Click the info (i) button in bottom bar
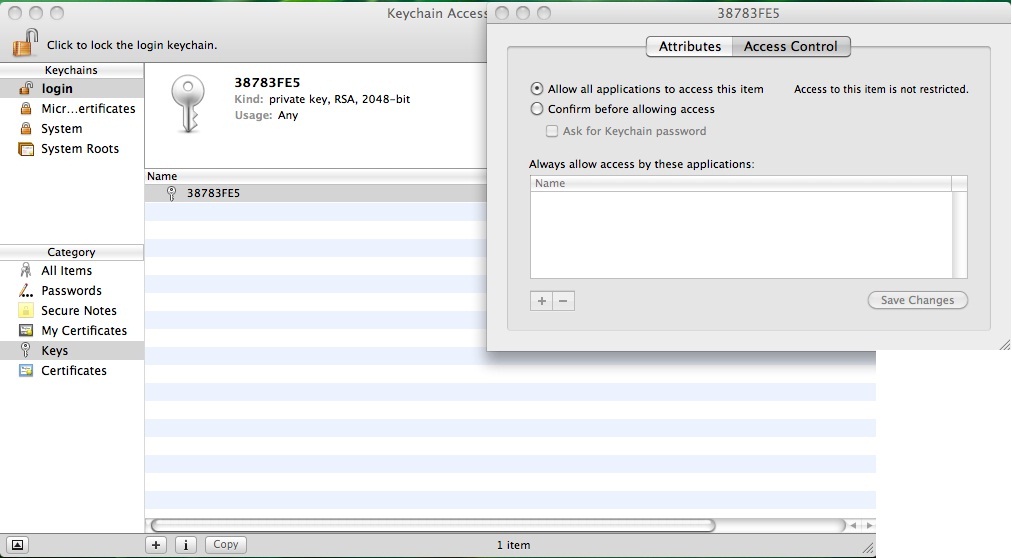This screenshot has height=558, width=1012. 186,545
